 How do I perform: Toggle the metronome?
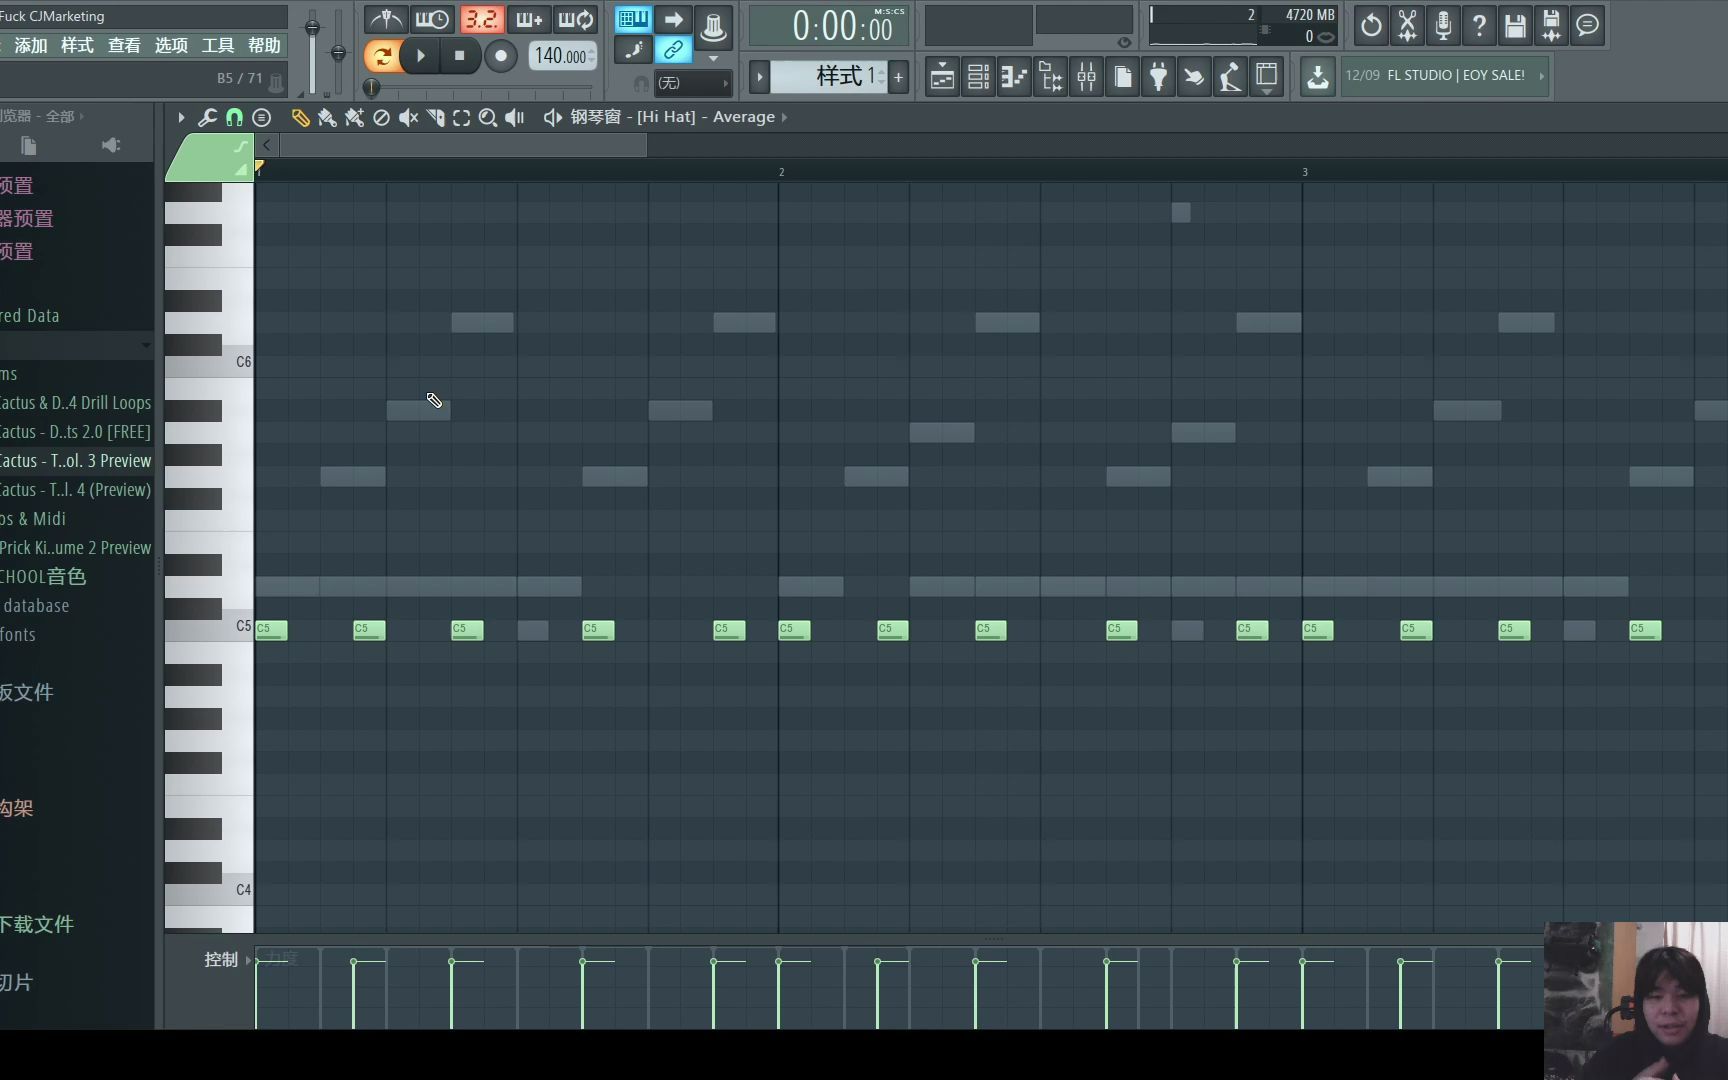click(x=385, y=19)
